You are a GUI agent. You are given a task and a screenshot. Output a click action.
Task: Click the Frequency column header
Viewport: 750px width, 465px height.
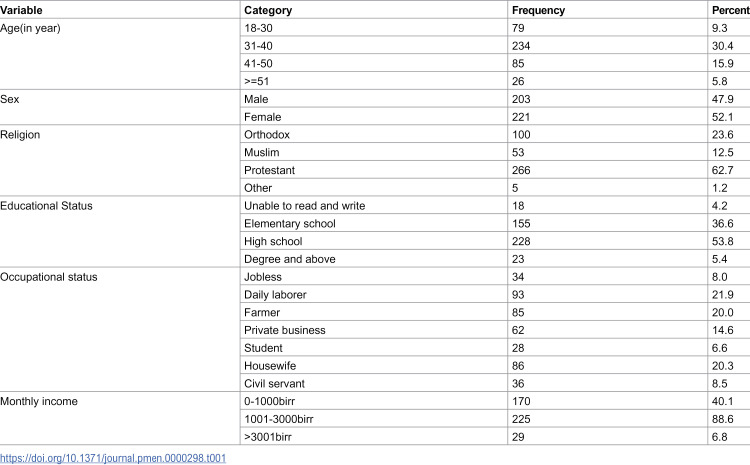coord(538,10)
